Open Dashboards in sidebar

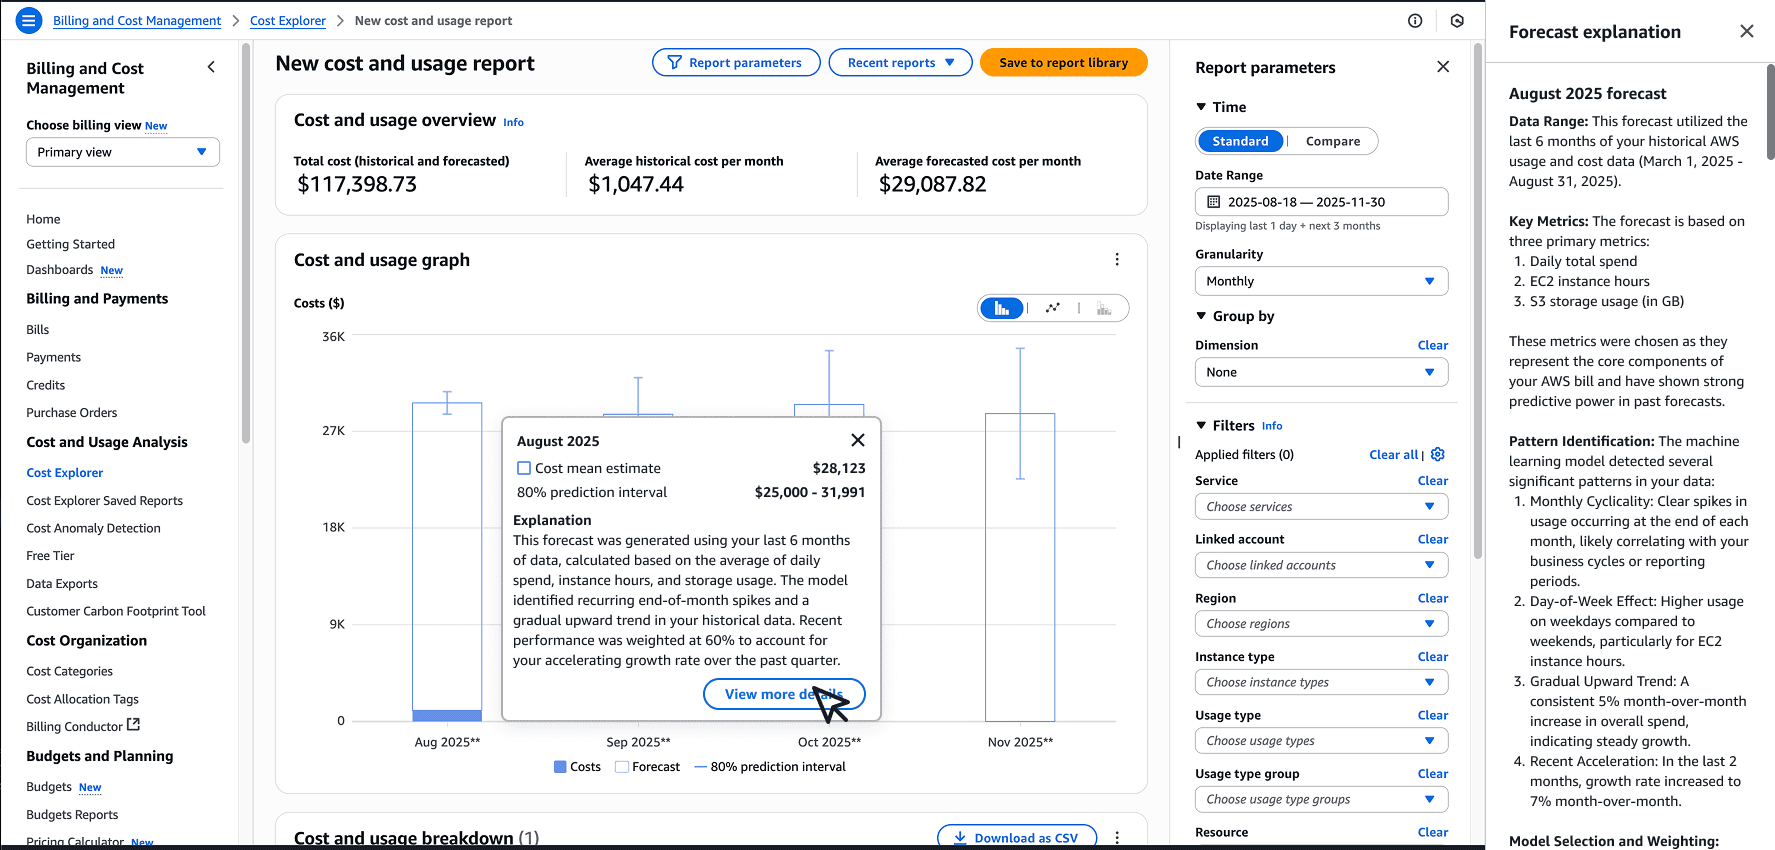(x=60, y=270)
